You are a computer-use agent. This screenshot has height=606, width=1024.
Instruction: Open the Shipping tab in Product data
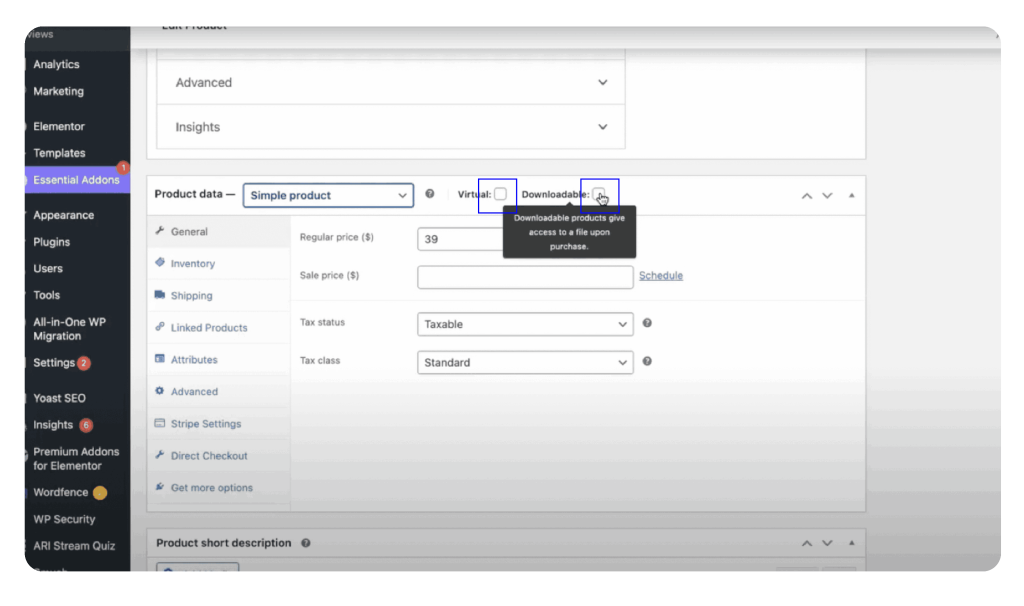[x=191, y=296]
